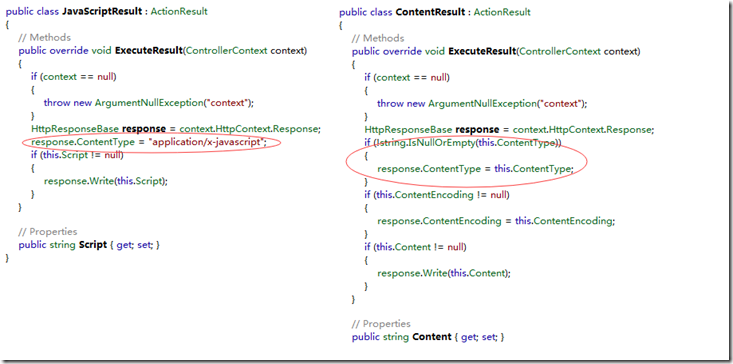Image resolution: width=733 pixels, height=364 pixels.
Task: Click the this.ContentEncoding != null condition
Action: (437, 195)
